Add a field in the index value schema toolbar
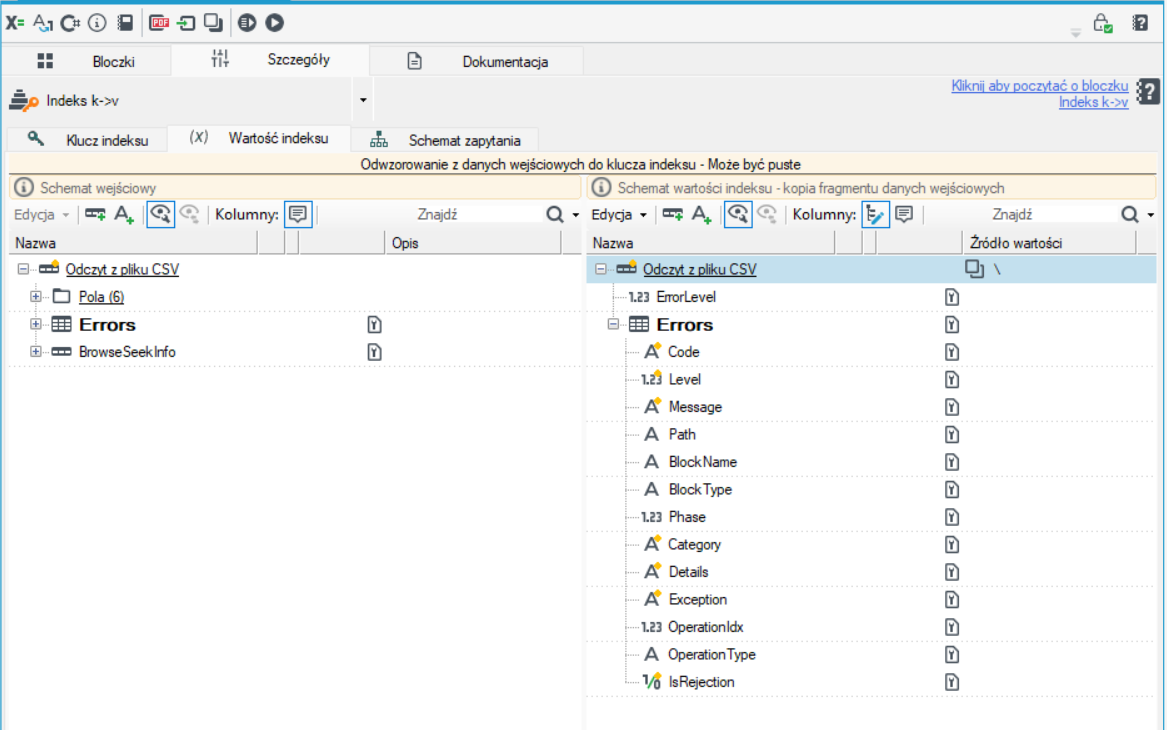 coord(673,214)
